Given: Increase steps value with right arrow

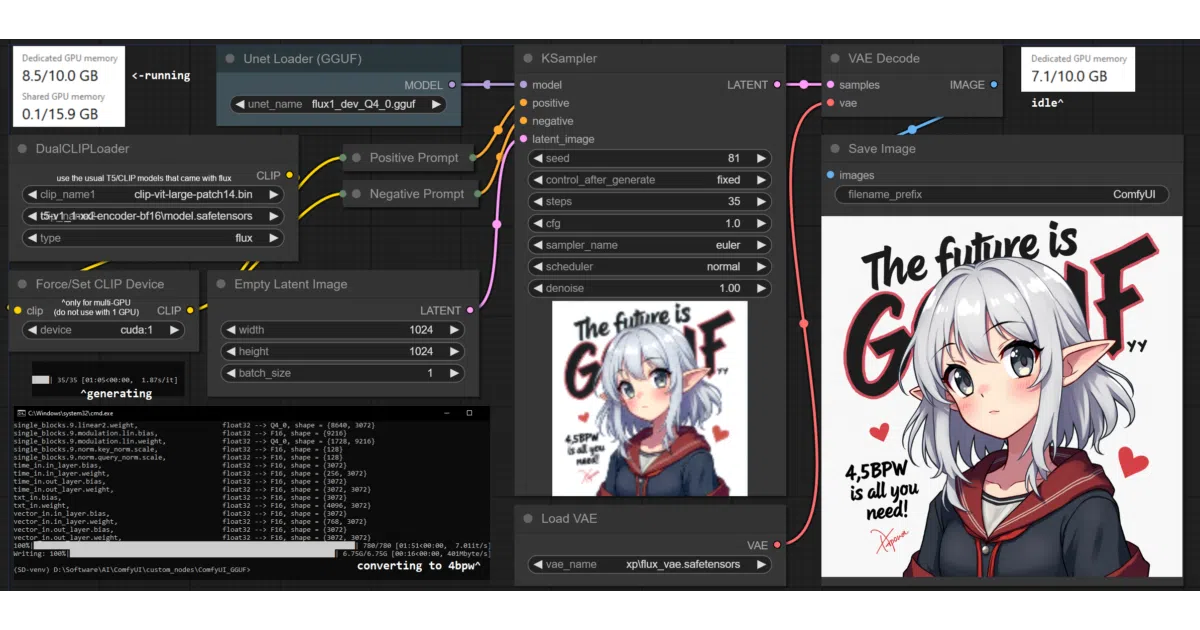Looking at the screenshot, I should coord(762,201).
